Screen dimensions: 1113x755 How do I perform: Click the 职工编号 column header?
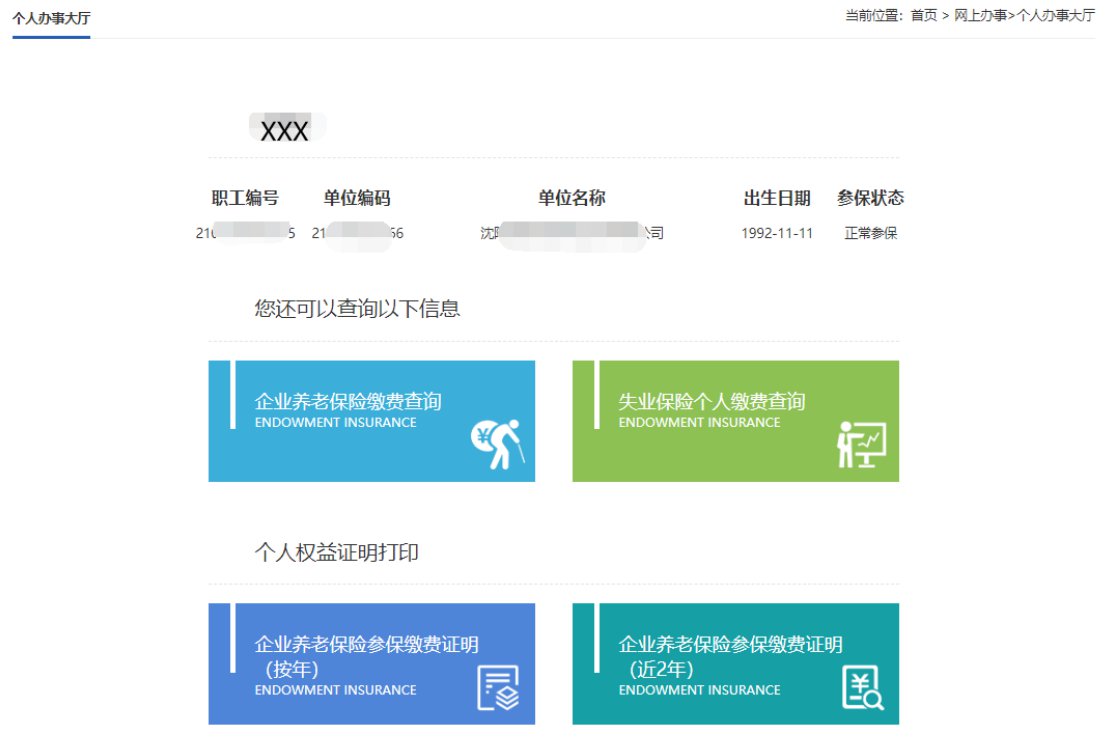[x=245, y=198]
